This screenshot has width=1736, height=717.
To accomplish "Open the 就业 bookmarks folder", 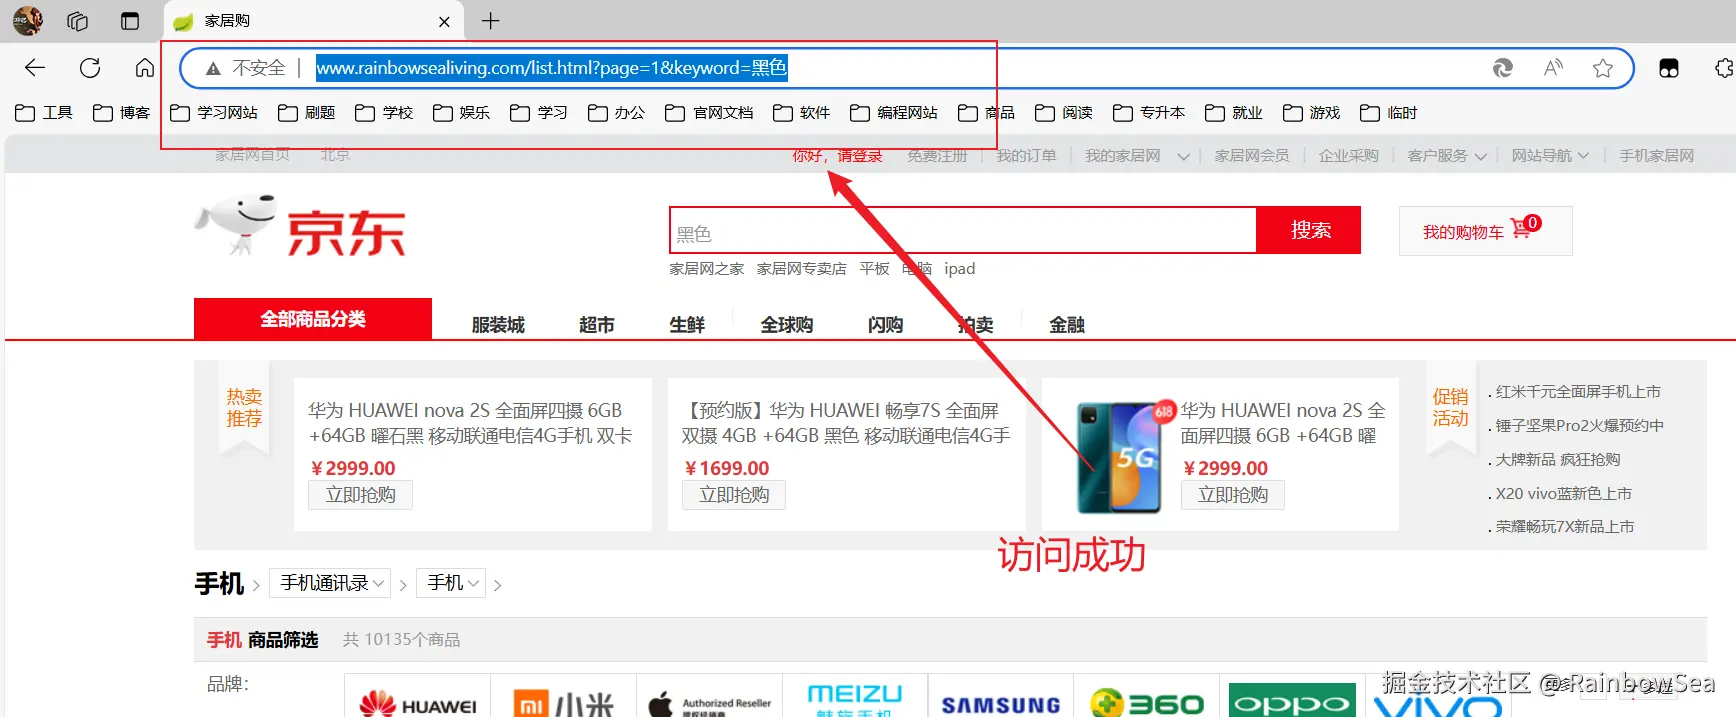I will pyautogui.click(x=1233, y=113).
